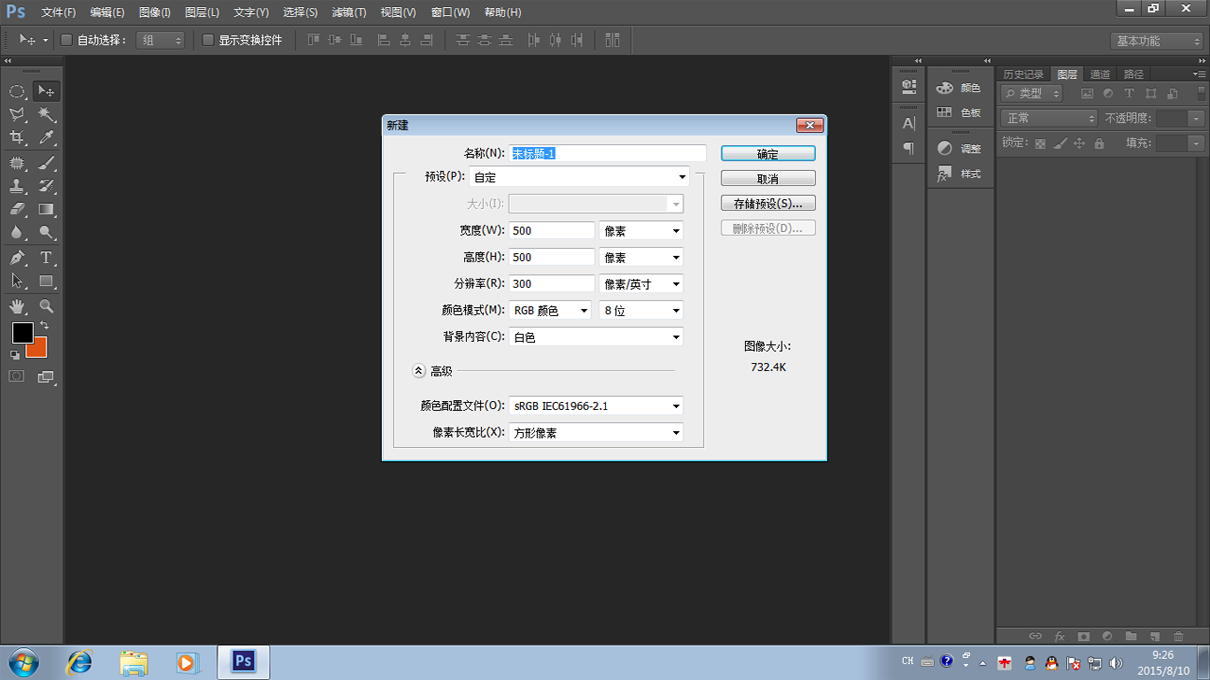Toggle lock transparent pixels

pos(1040,144)
